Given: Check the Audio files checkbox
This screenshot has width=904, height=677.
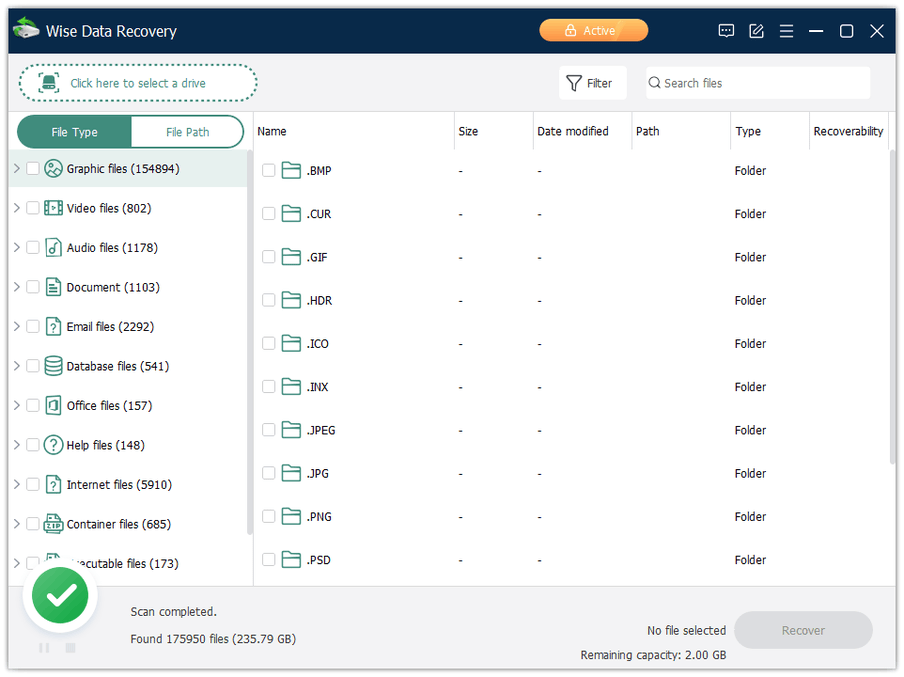Looking at the screenshot, I should 33,247.
